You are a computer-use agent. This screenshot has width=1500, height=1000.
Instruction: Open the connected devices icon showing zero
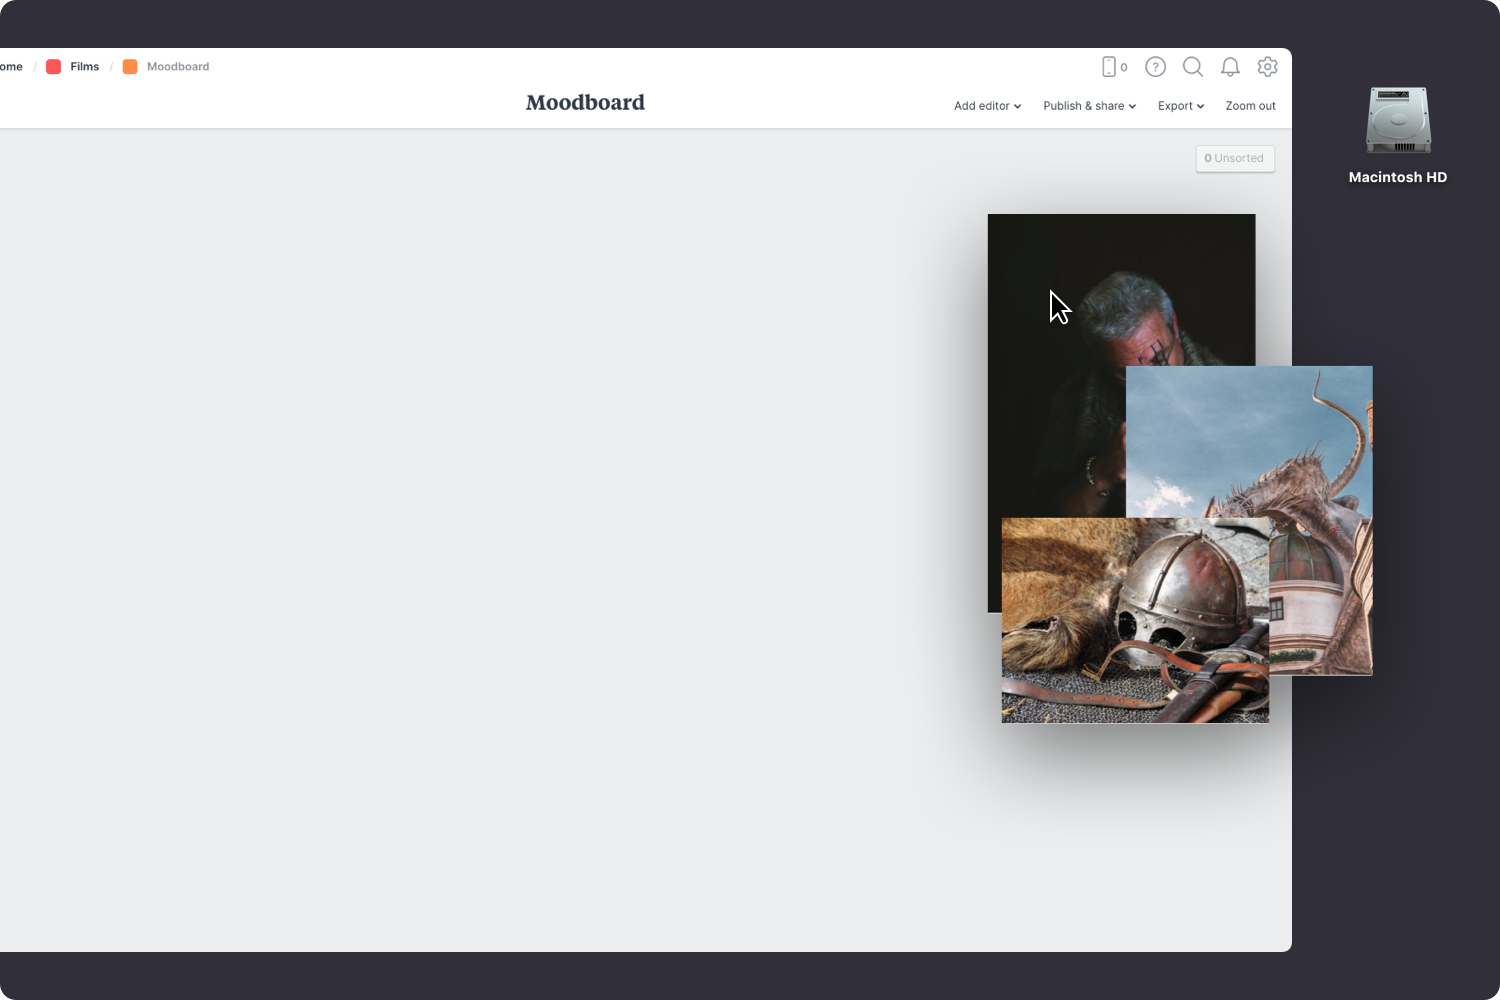point(1112,66)
